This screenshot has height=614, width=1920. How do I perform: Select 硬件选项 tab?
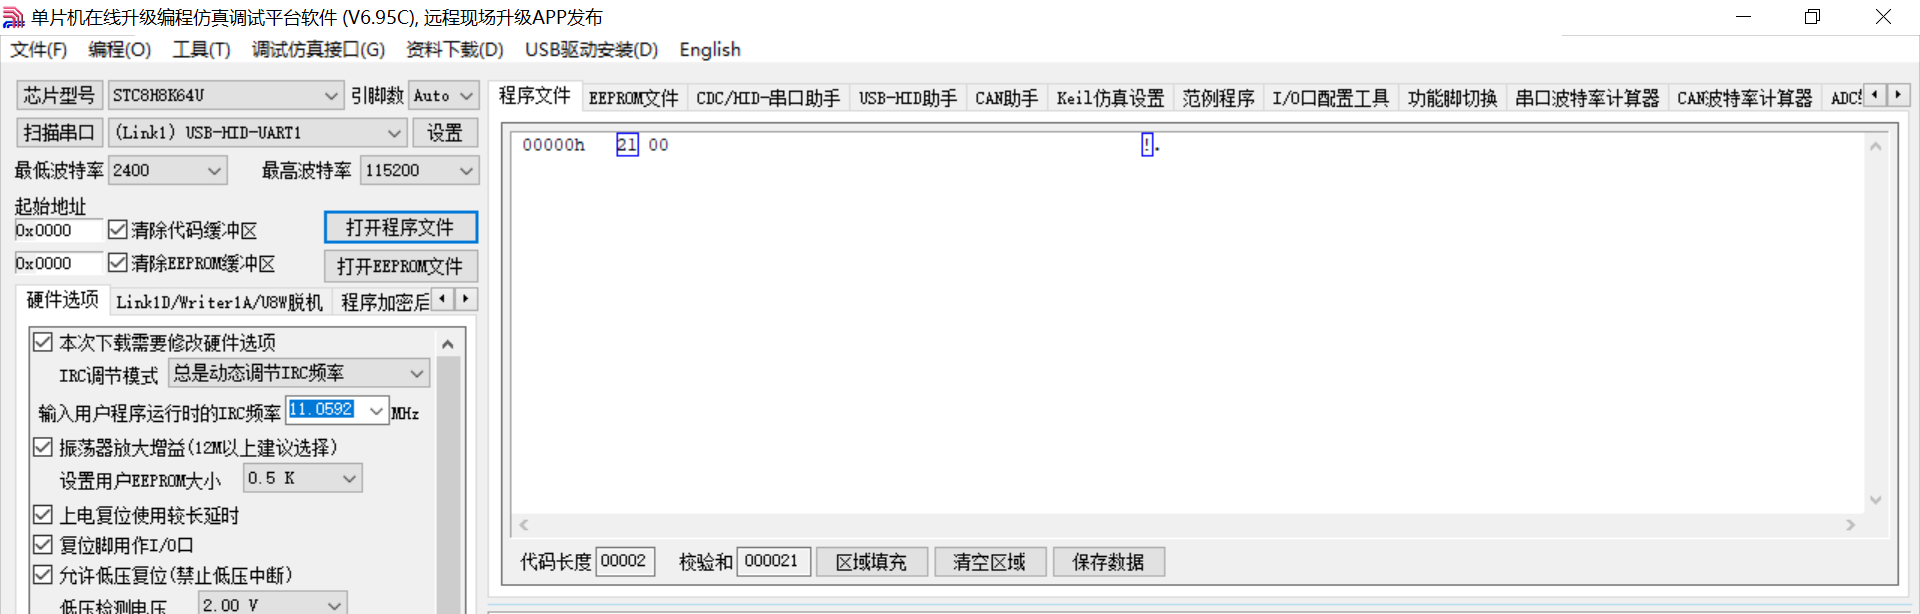[x=62, y=300]
